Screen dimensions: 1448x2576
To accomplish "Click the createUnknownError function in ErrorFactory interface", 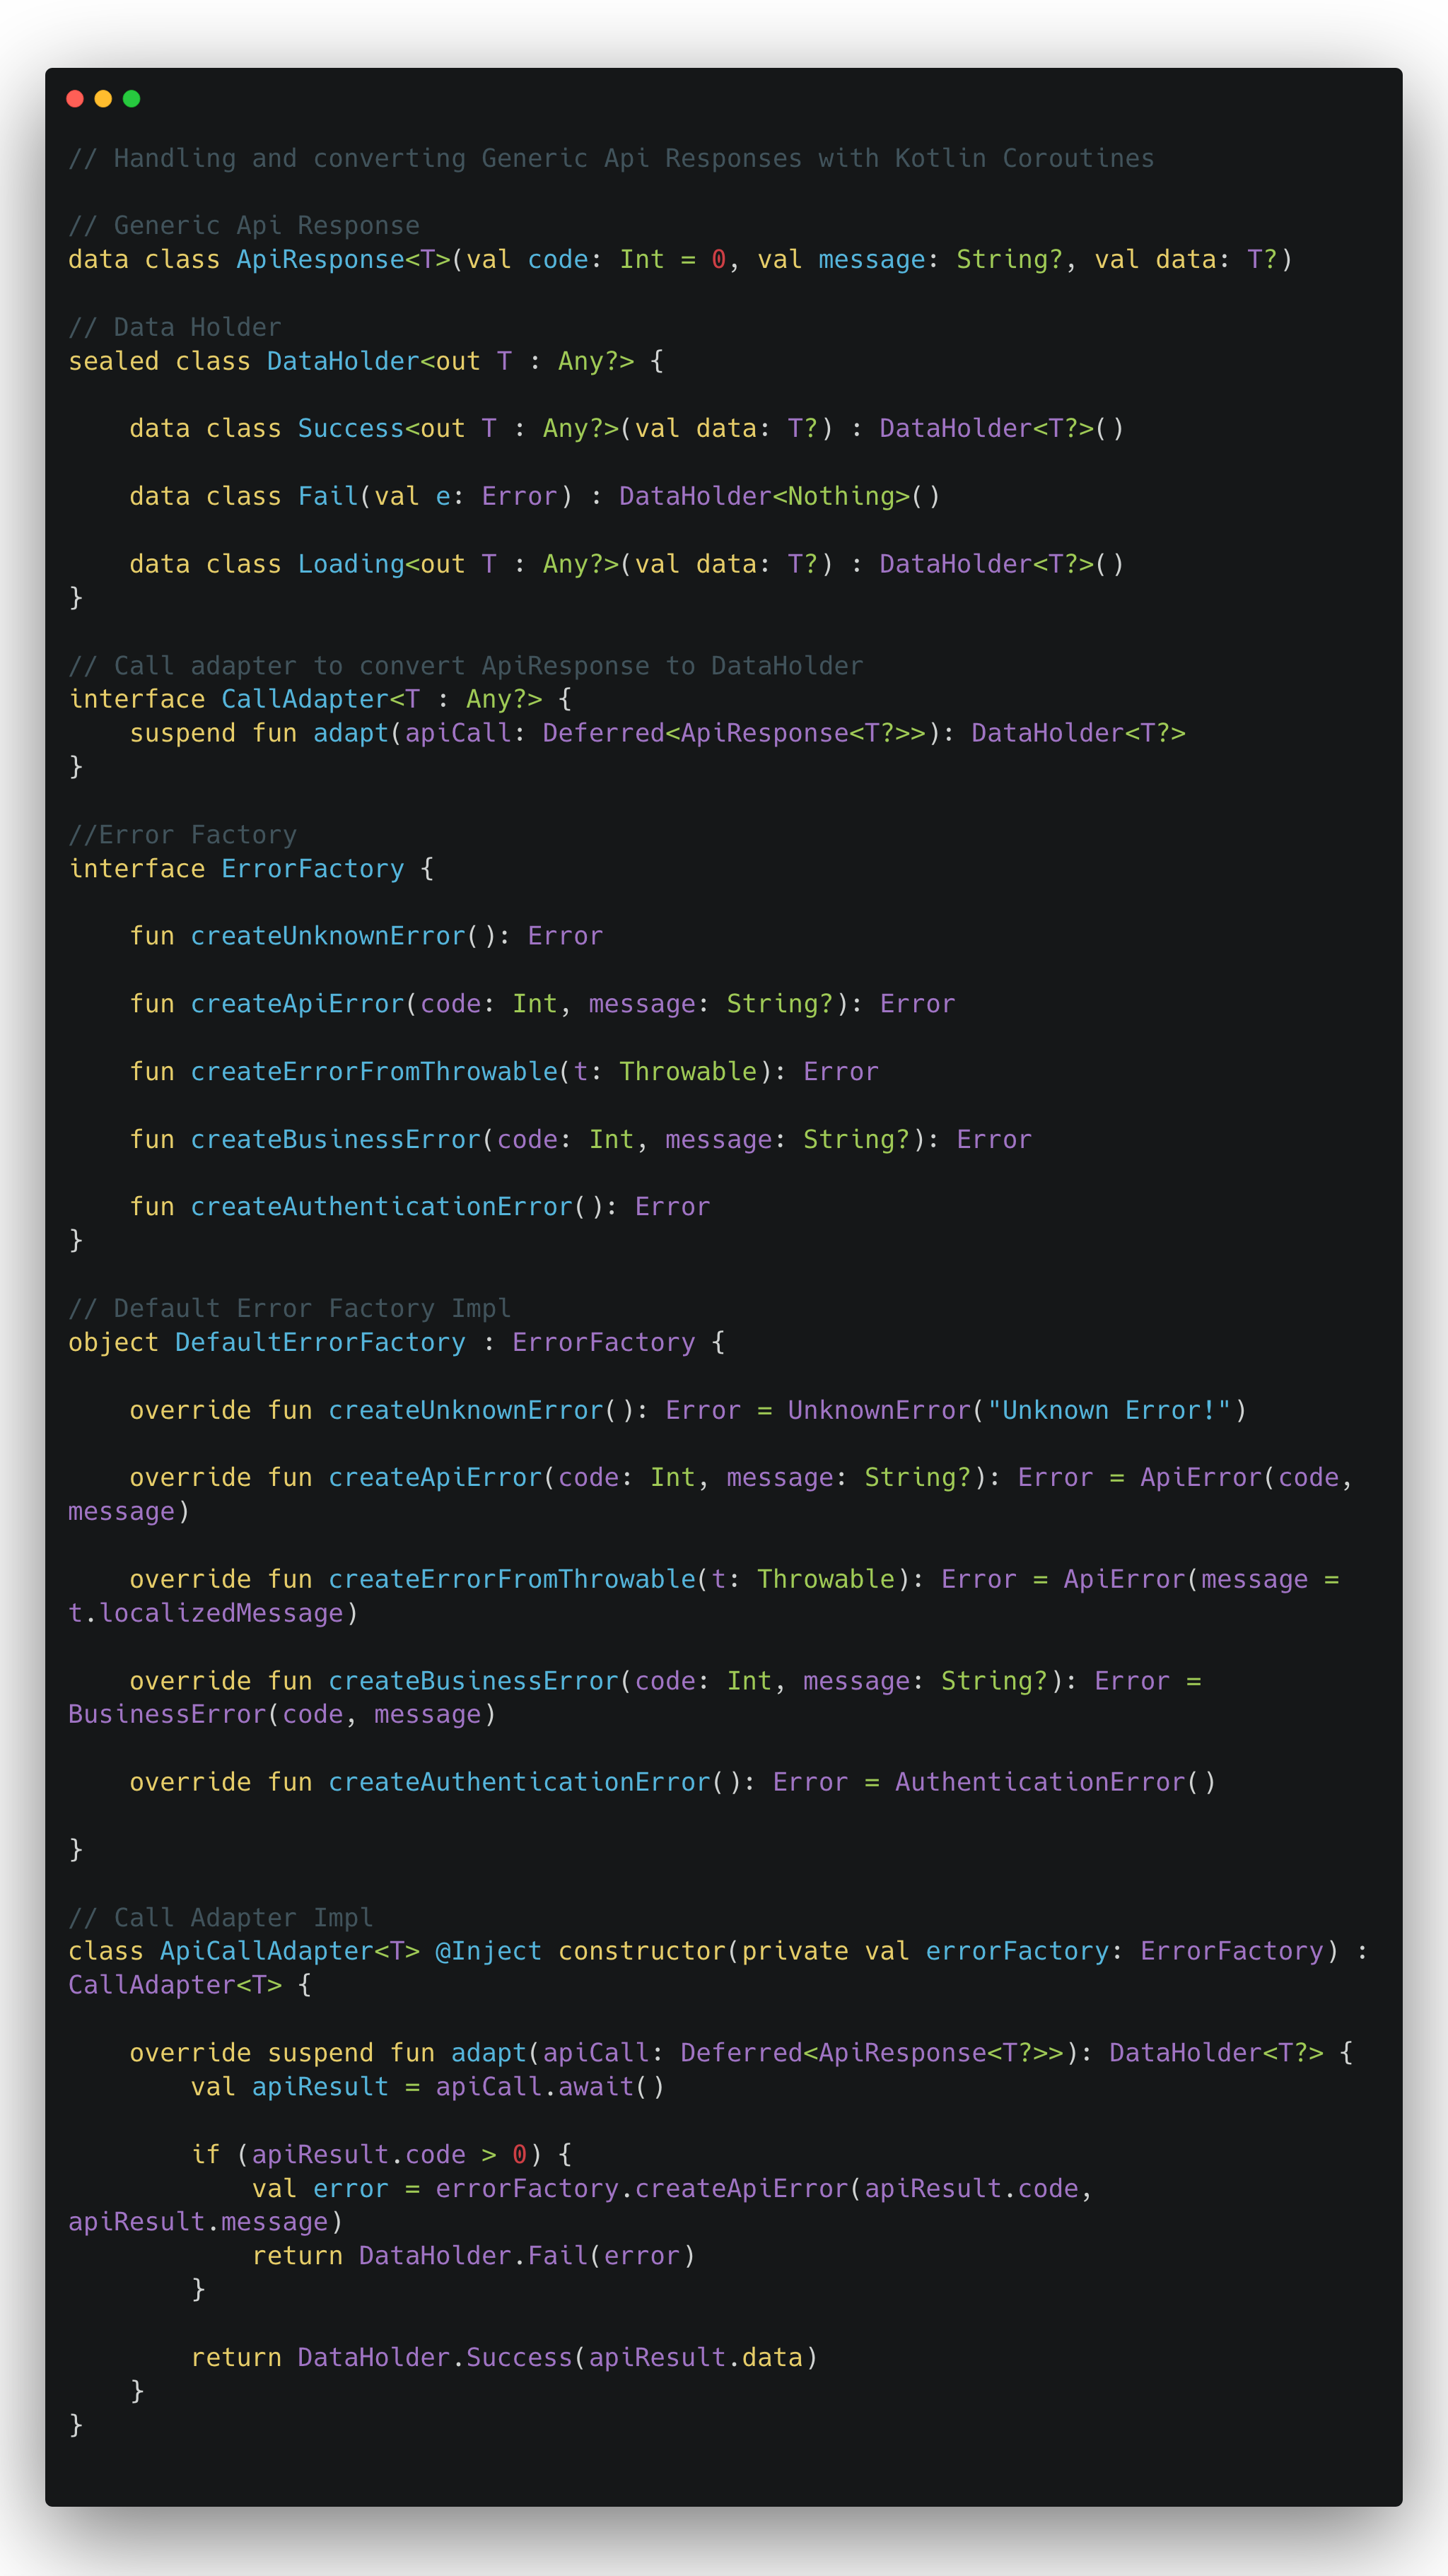I will [328, 936].
